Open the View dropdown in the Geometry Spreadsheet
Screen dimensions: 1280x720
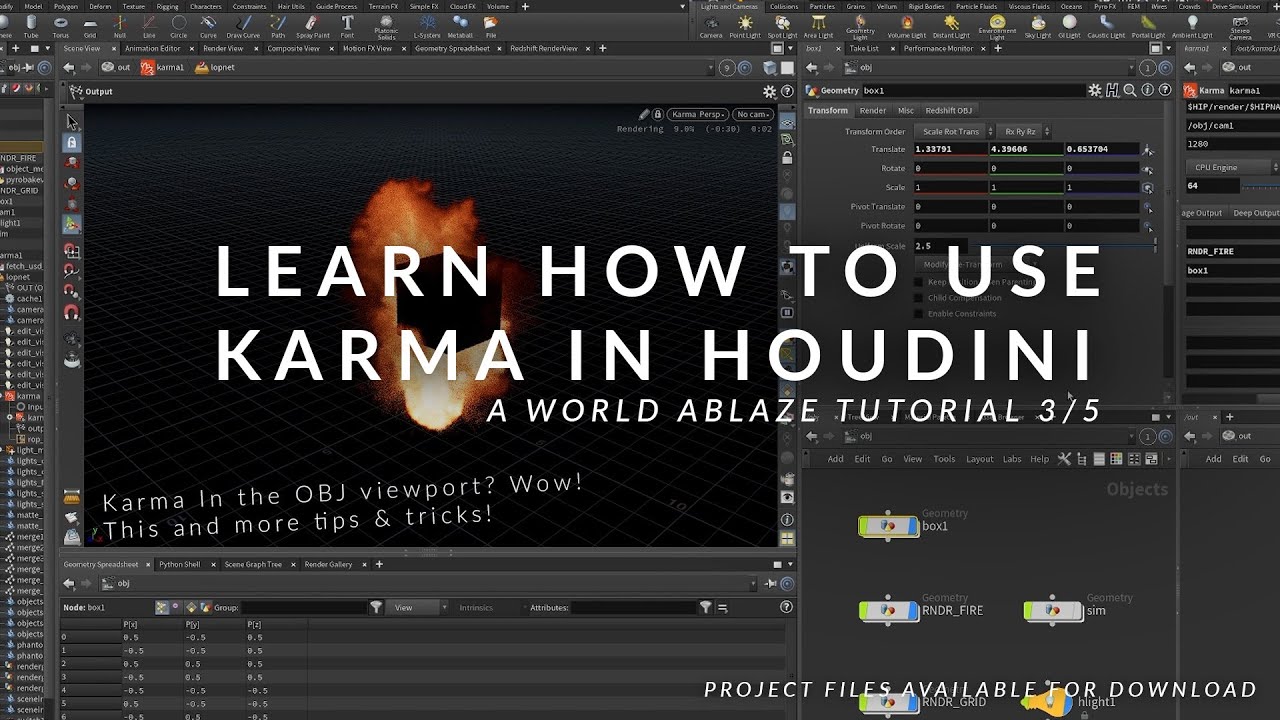[417, 607]
